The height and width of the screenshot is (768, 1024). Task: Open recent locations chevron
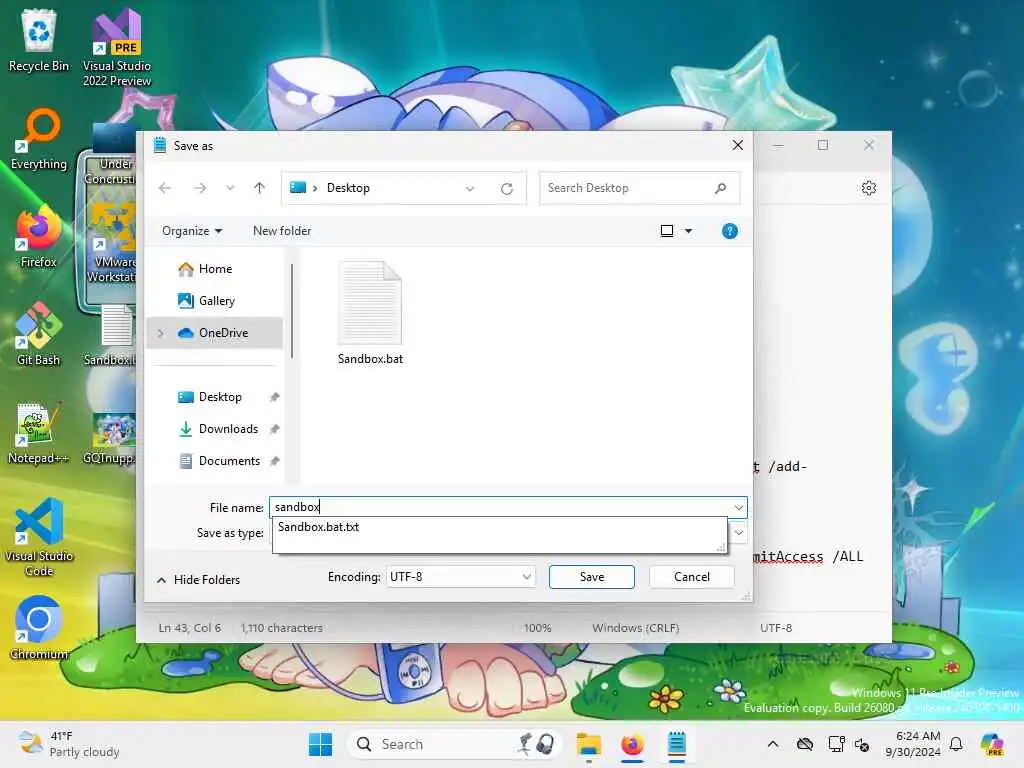coord(230,188)
